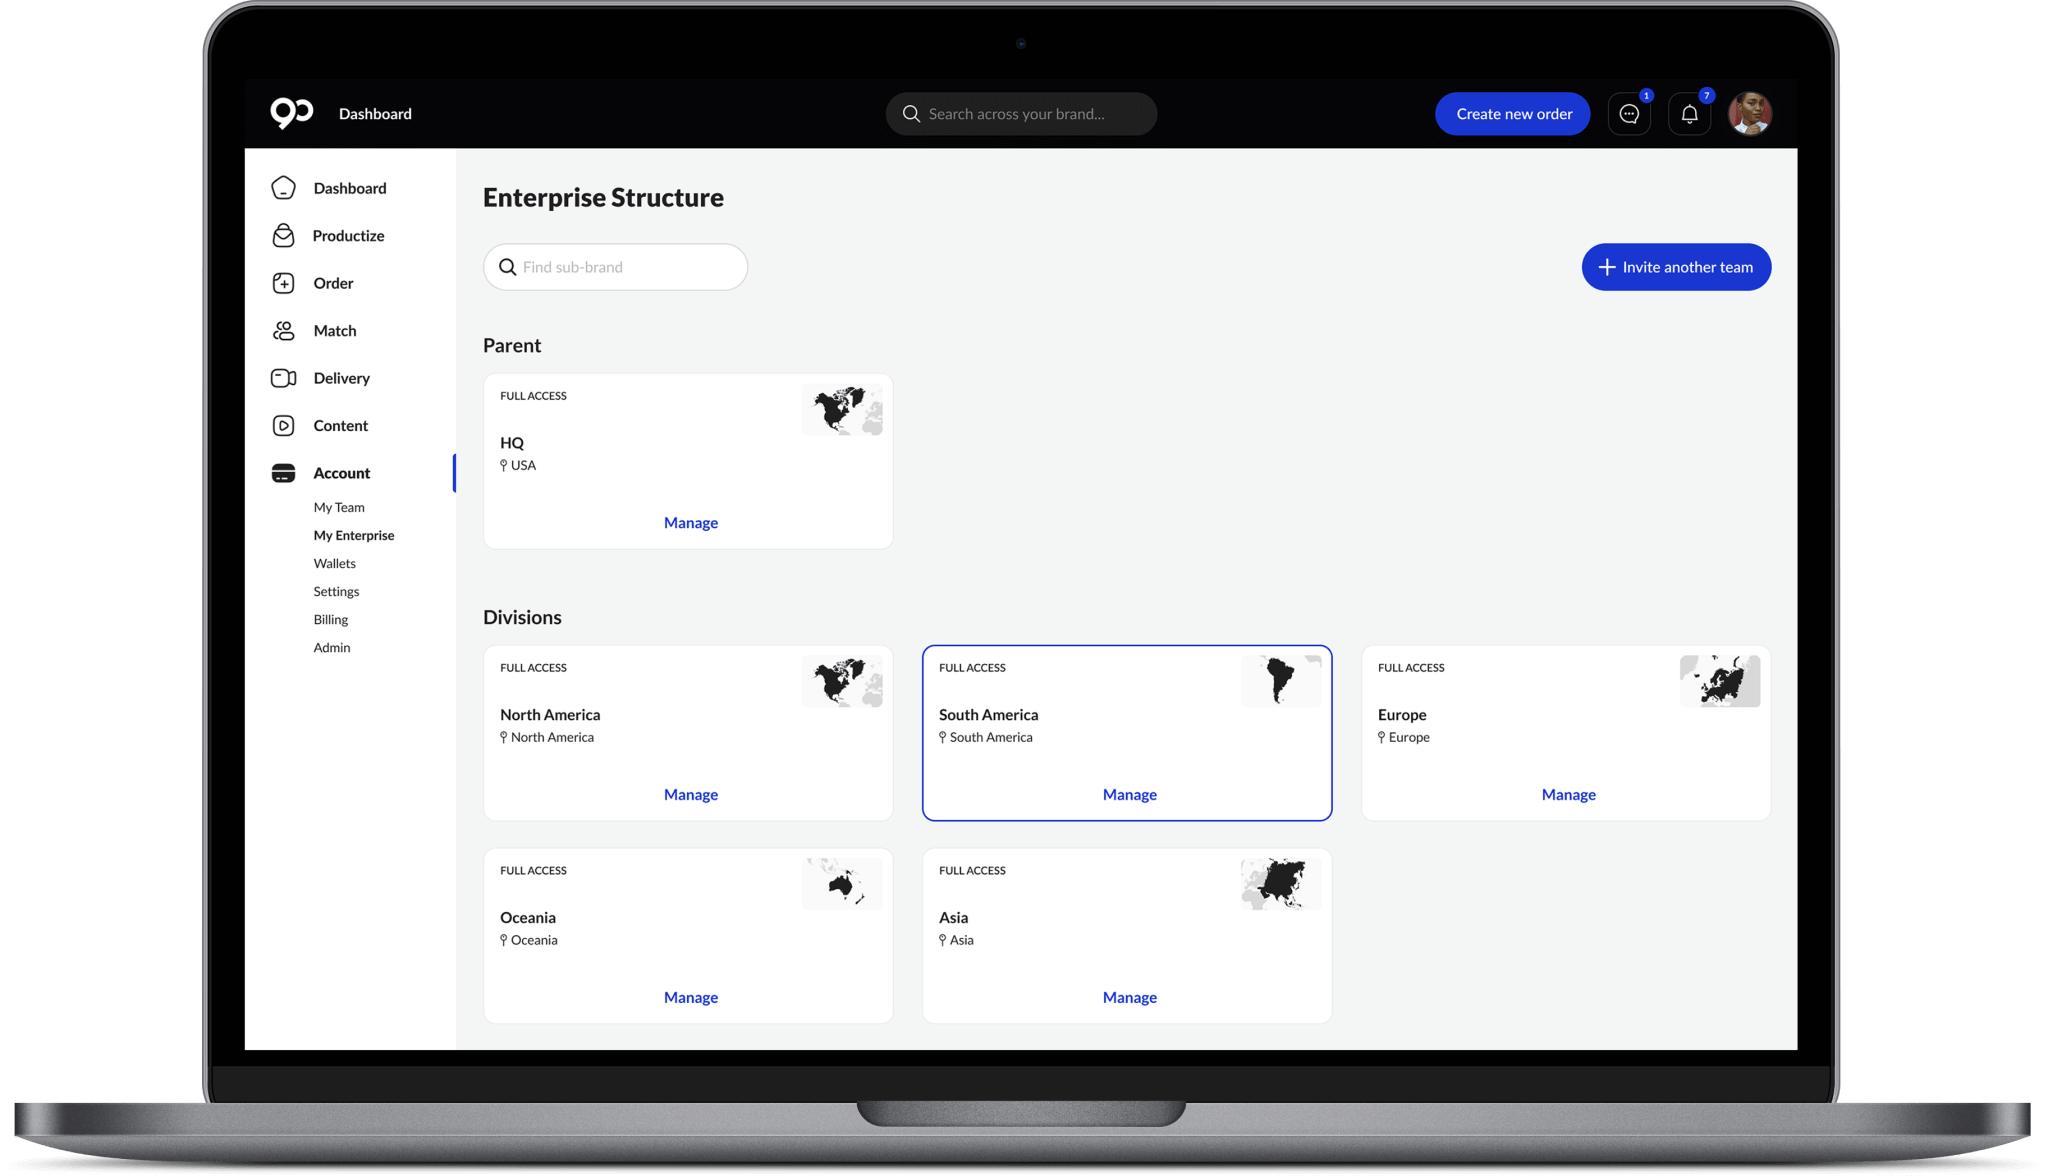Click Manage link for South America
2048x1176 pixels.
pyautogui.click(x=1129, y=793)
